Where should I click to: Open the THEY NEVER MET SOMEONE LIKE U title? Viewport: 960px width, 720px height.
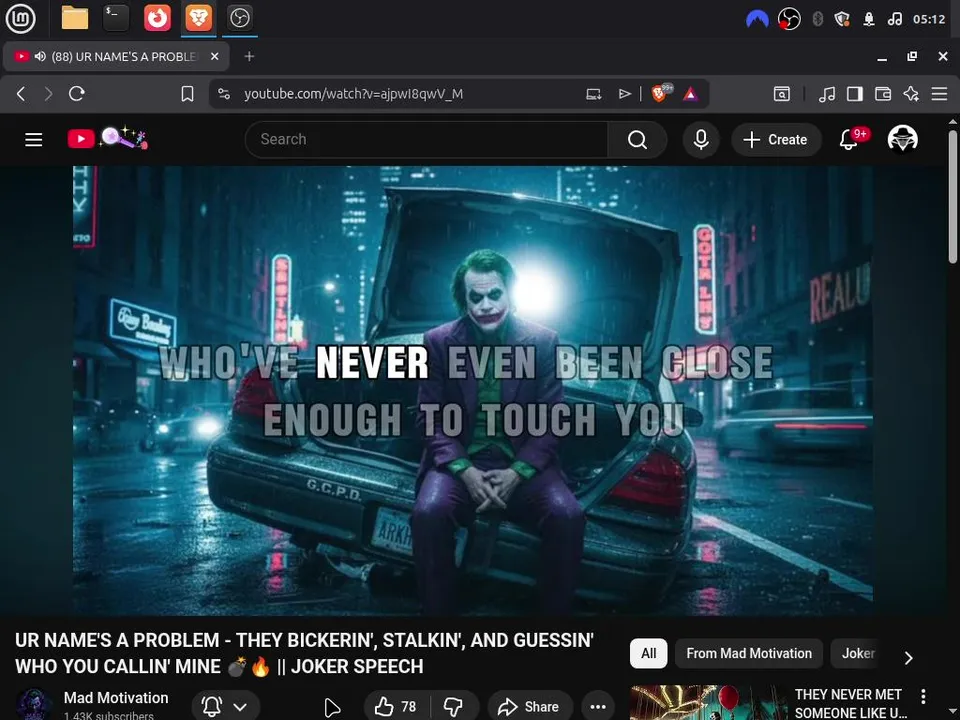point(851,703)
